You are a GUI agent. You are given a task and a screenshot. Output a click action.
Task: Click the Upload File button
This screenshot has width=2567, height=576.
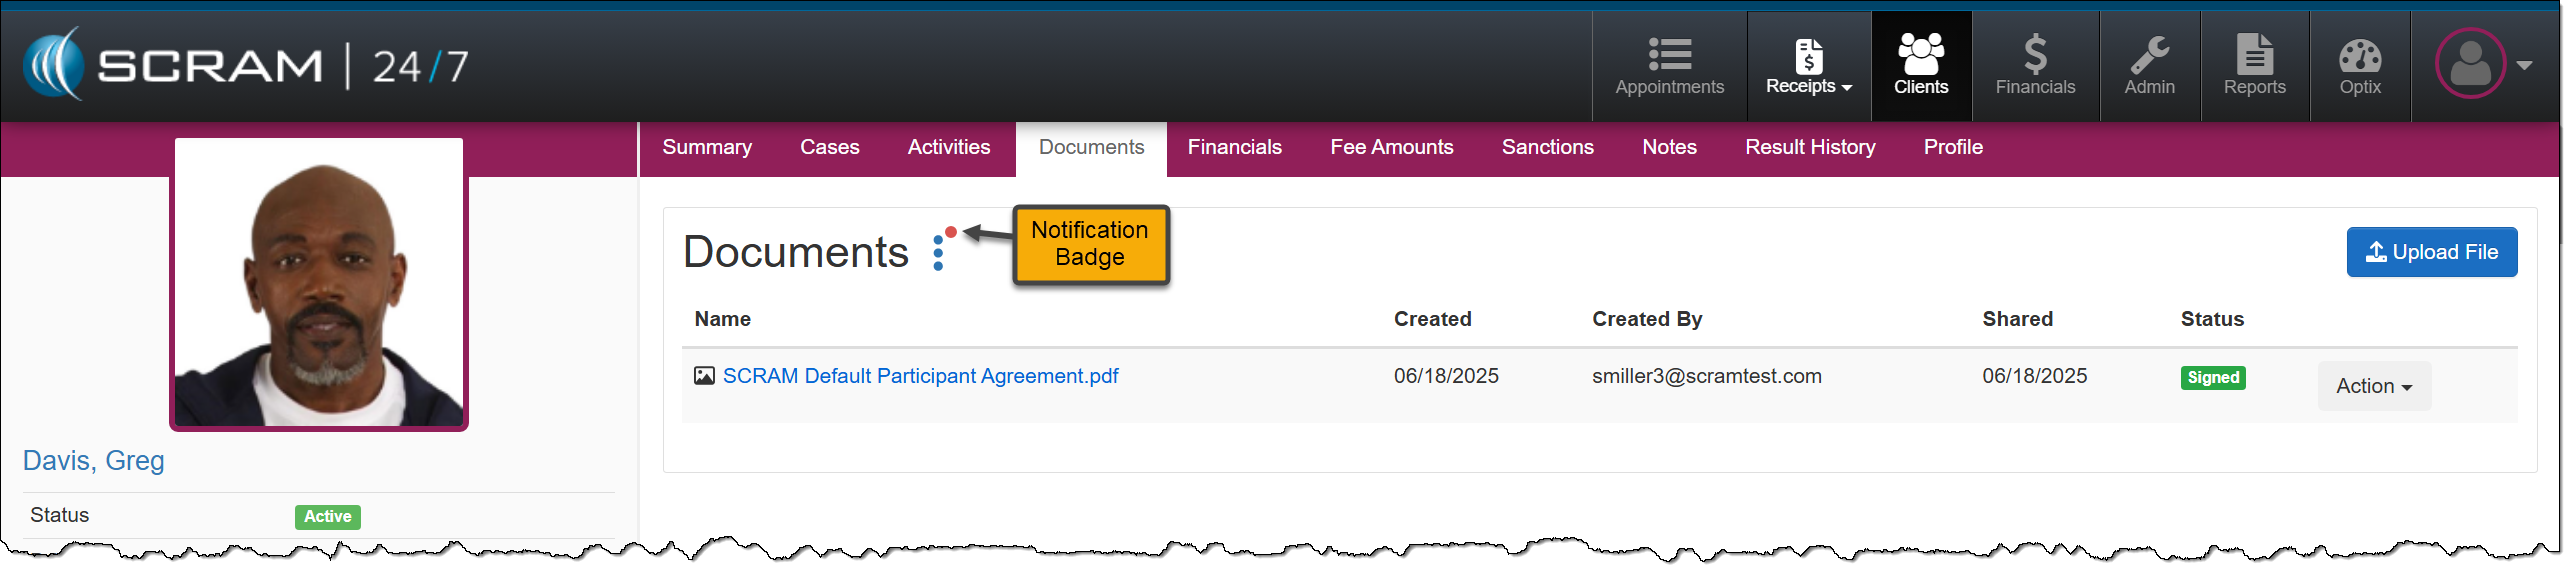pyautogui.click(x=2431, y=252)
